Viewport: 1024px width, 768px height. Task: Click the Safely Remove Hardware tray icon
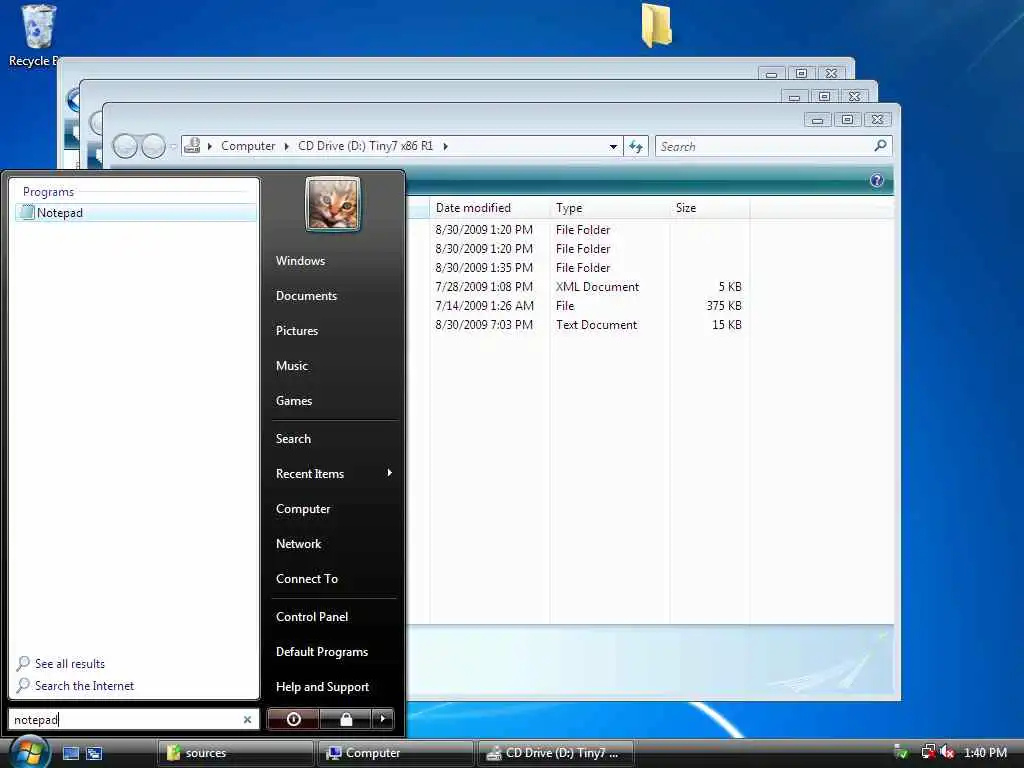(901, 752)
